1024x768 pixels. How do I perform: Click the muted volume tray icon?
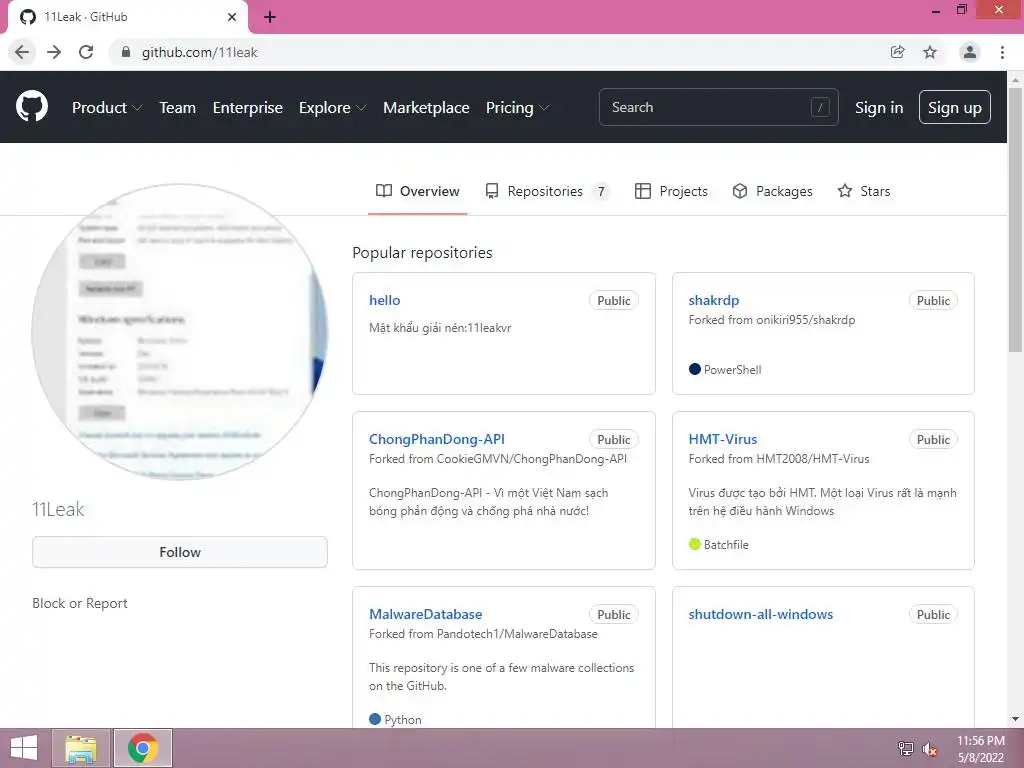pyautogui.click(x=930, y=749)
